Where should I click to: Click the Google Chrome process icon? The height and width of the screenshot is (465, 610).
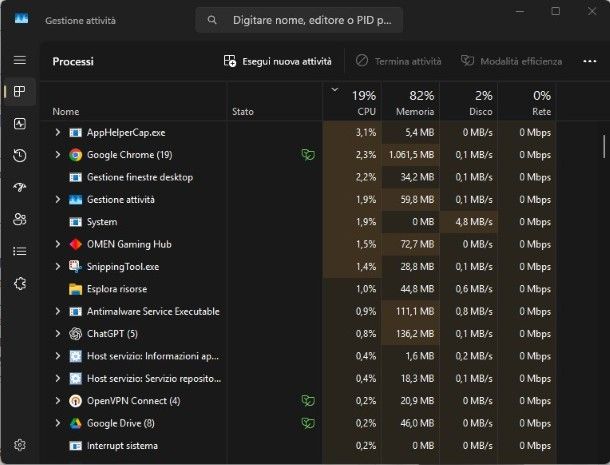pos(75,155)
